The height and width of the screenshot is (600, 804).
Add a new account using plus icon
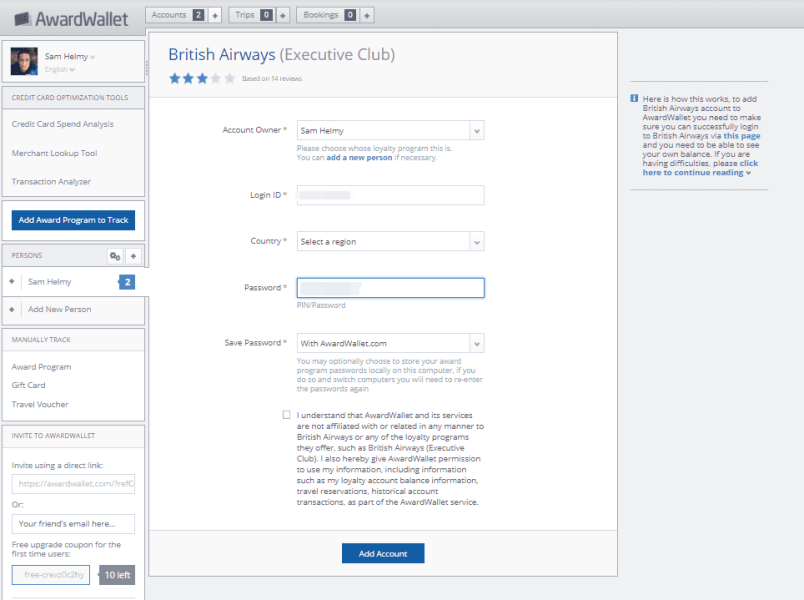point(215,15)
